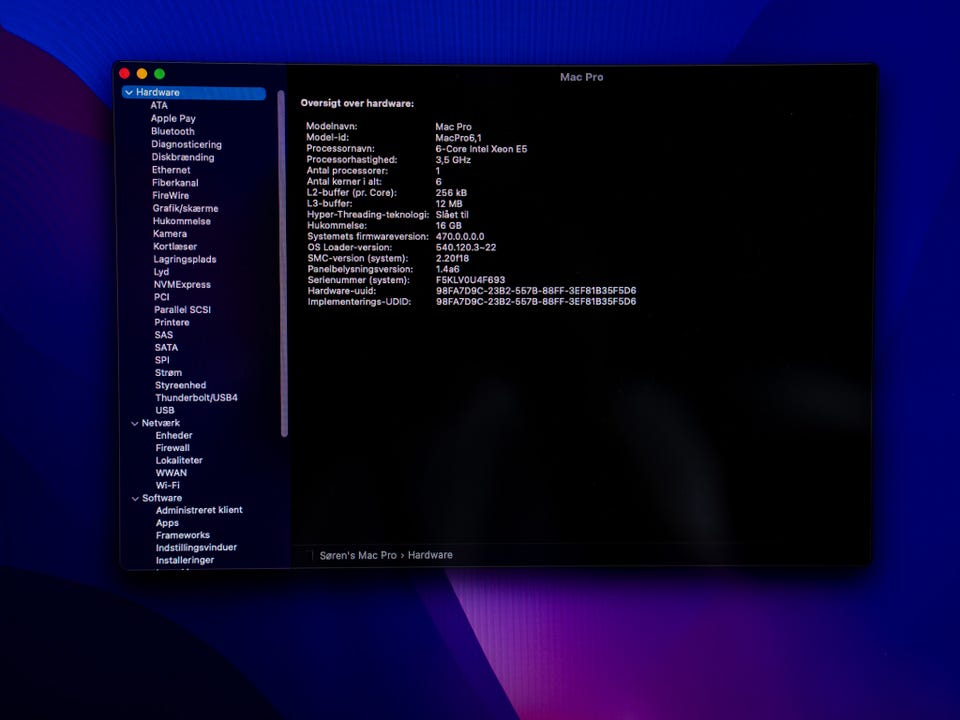Select Indstillingsvinduer under Software
The width and height of the screenshot is (960, 720).
click(x=196, y=547)
